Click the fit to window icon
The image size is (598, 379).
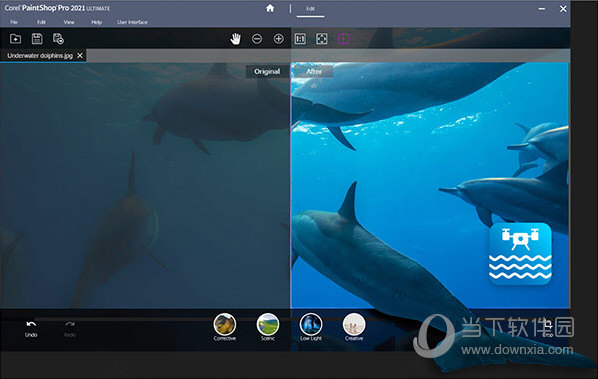[322, 39]
